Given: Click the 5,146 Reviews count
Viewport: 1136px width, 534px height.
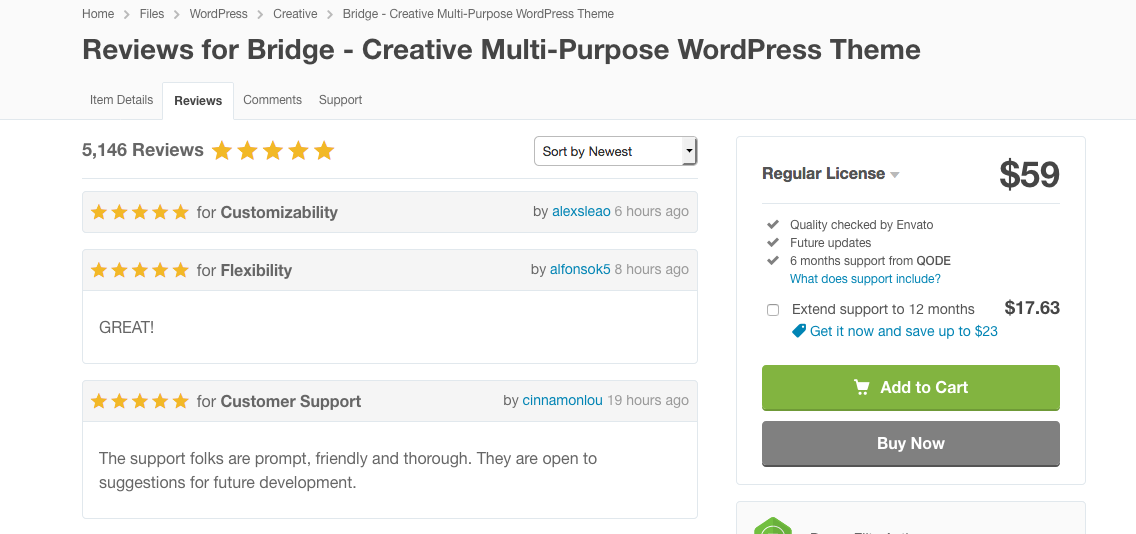Looking at the screenshot, I should click(143, 150).
